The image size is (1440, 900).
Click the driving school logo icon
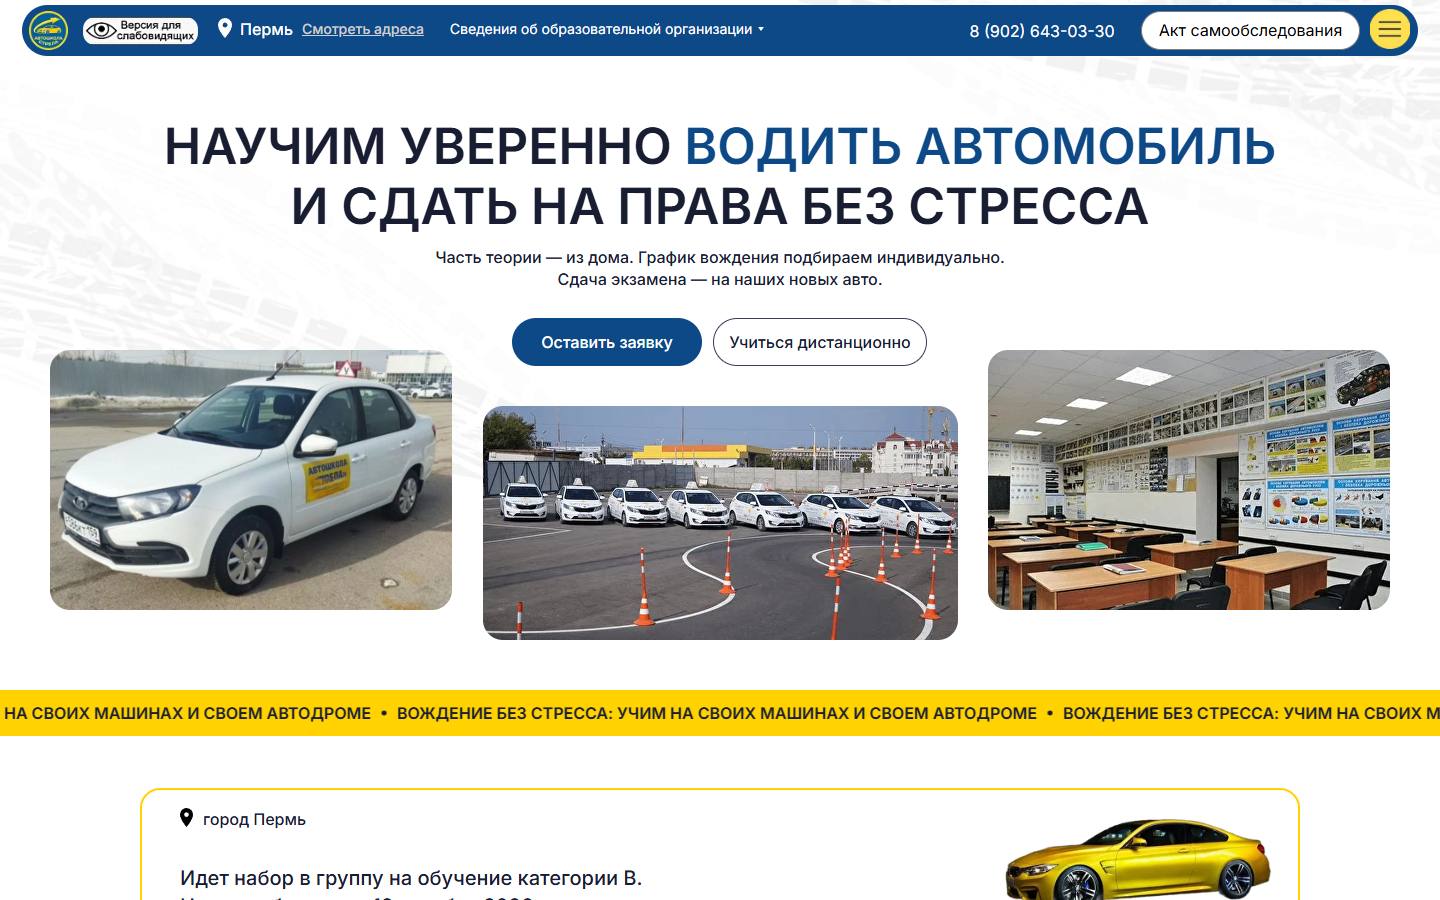(x=48, y=30)
